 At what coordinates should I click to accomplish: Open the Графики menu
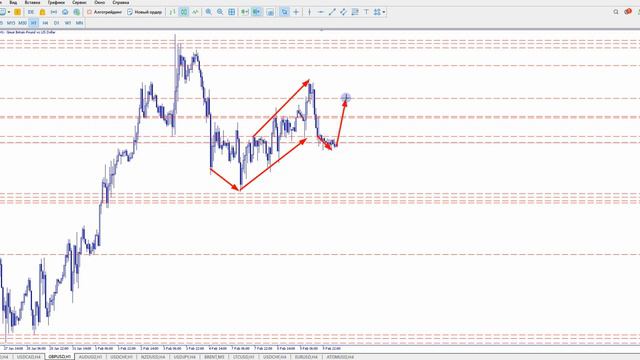coord(56,2)
